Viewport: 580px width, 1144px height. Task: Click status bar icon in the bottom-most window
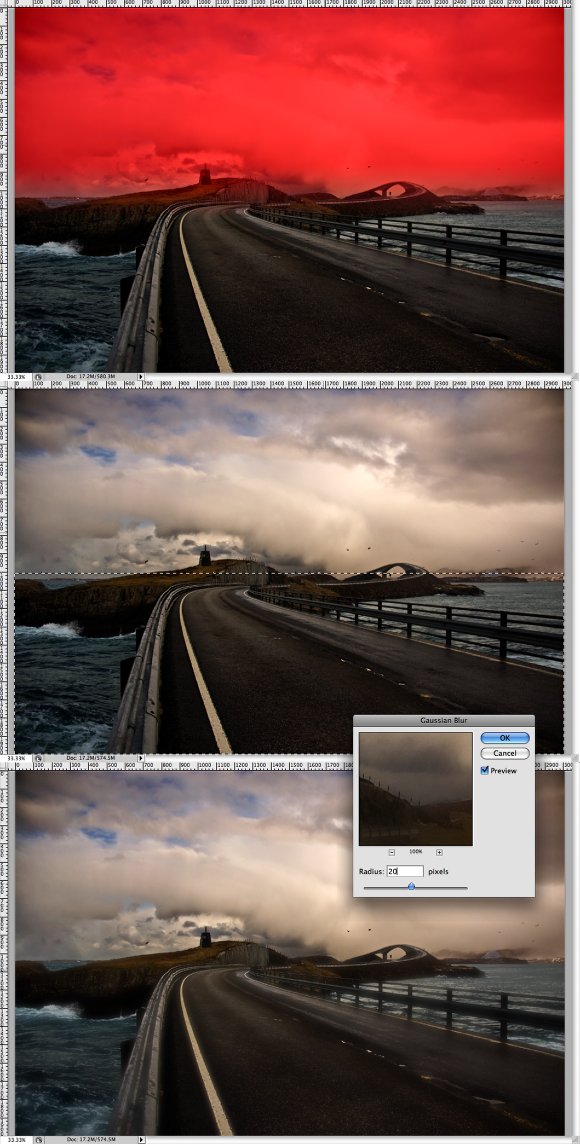click(37, 1139)
